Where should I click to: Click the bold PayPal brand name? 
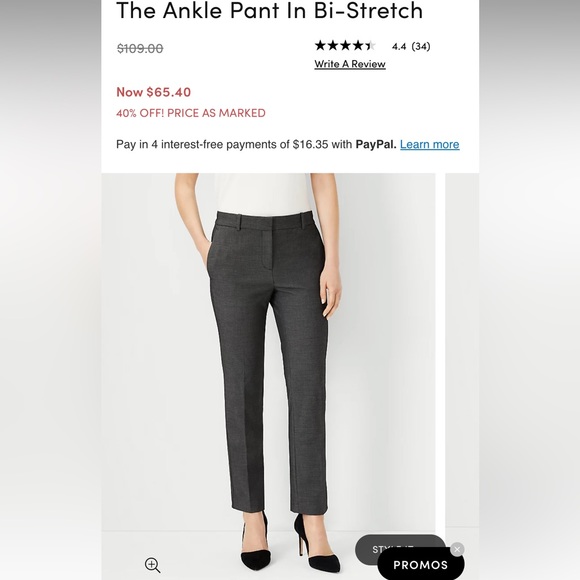(376, 144)
